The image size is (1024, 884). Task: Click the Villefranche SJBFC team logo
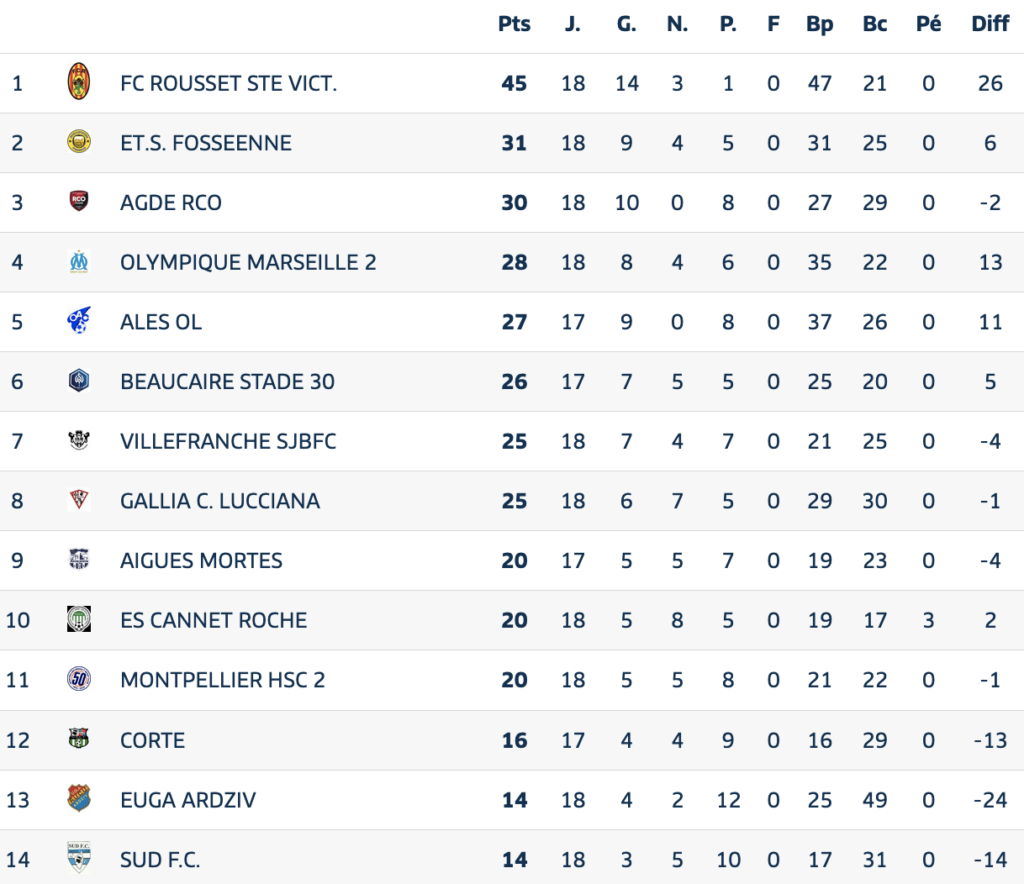coord(79,441)
